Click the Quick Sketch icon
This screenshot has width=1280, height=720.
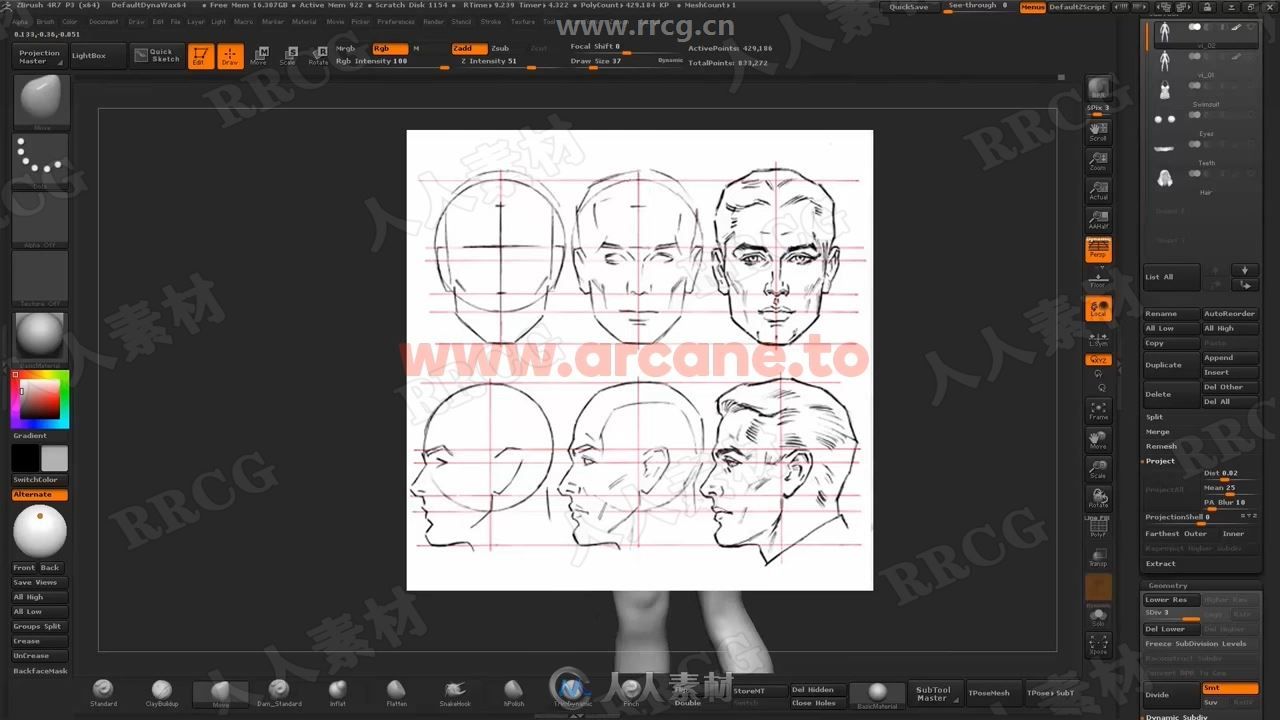(157, 56)
